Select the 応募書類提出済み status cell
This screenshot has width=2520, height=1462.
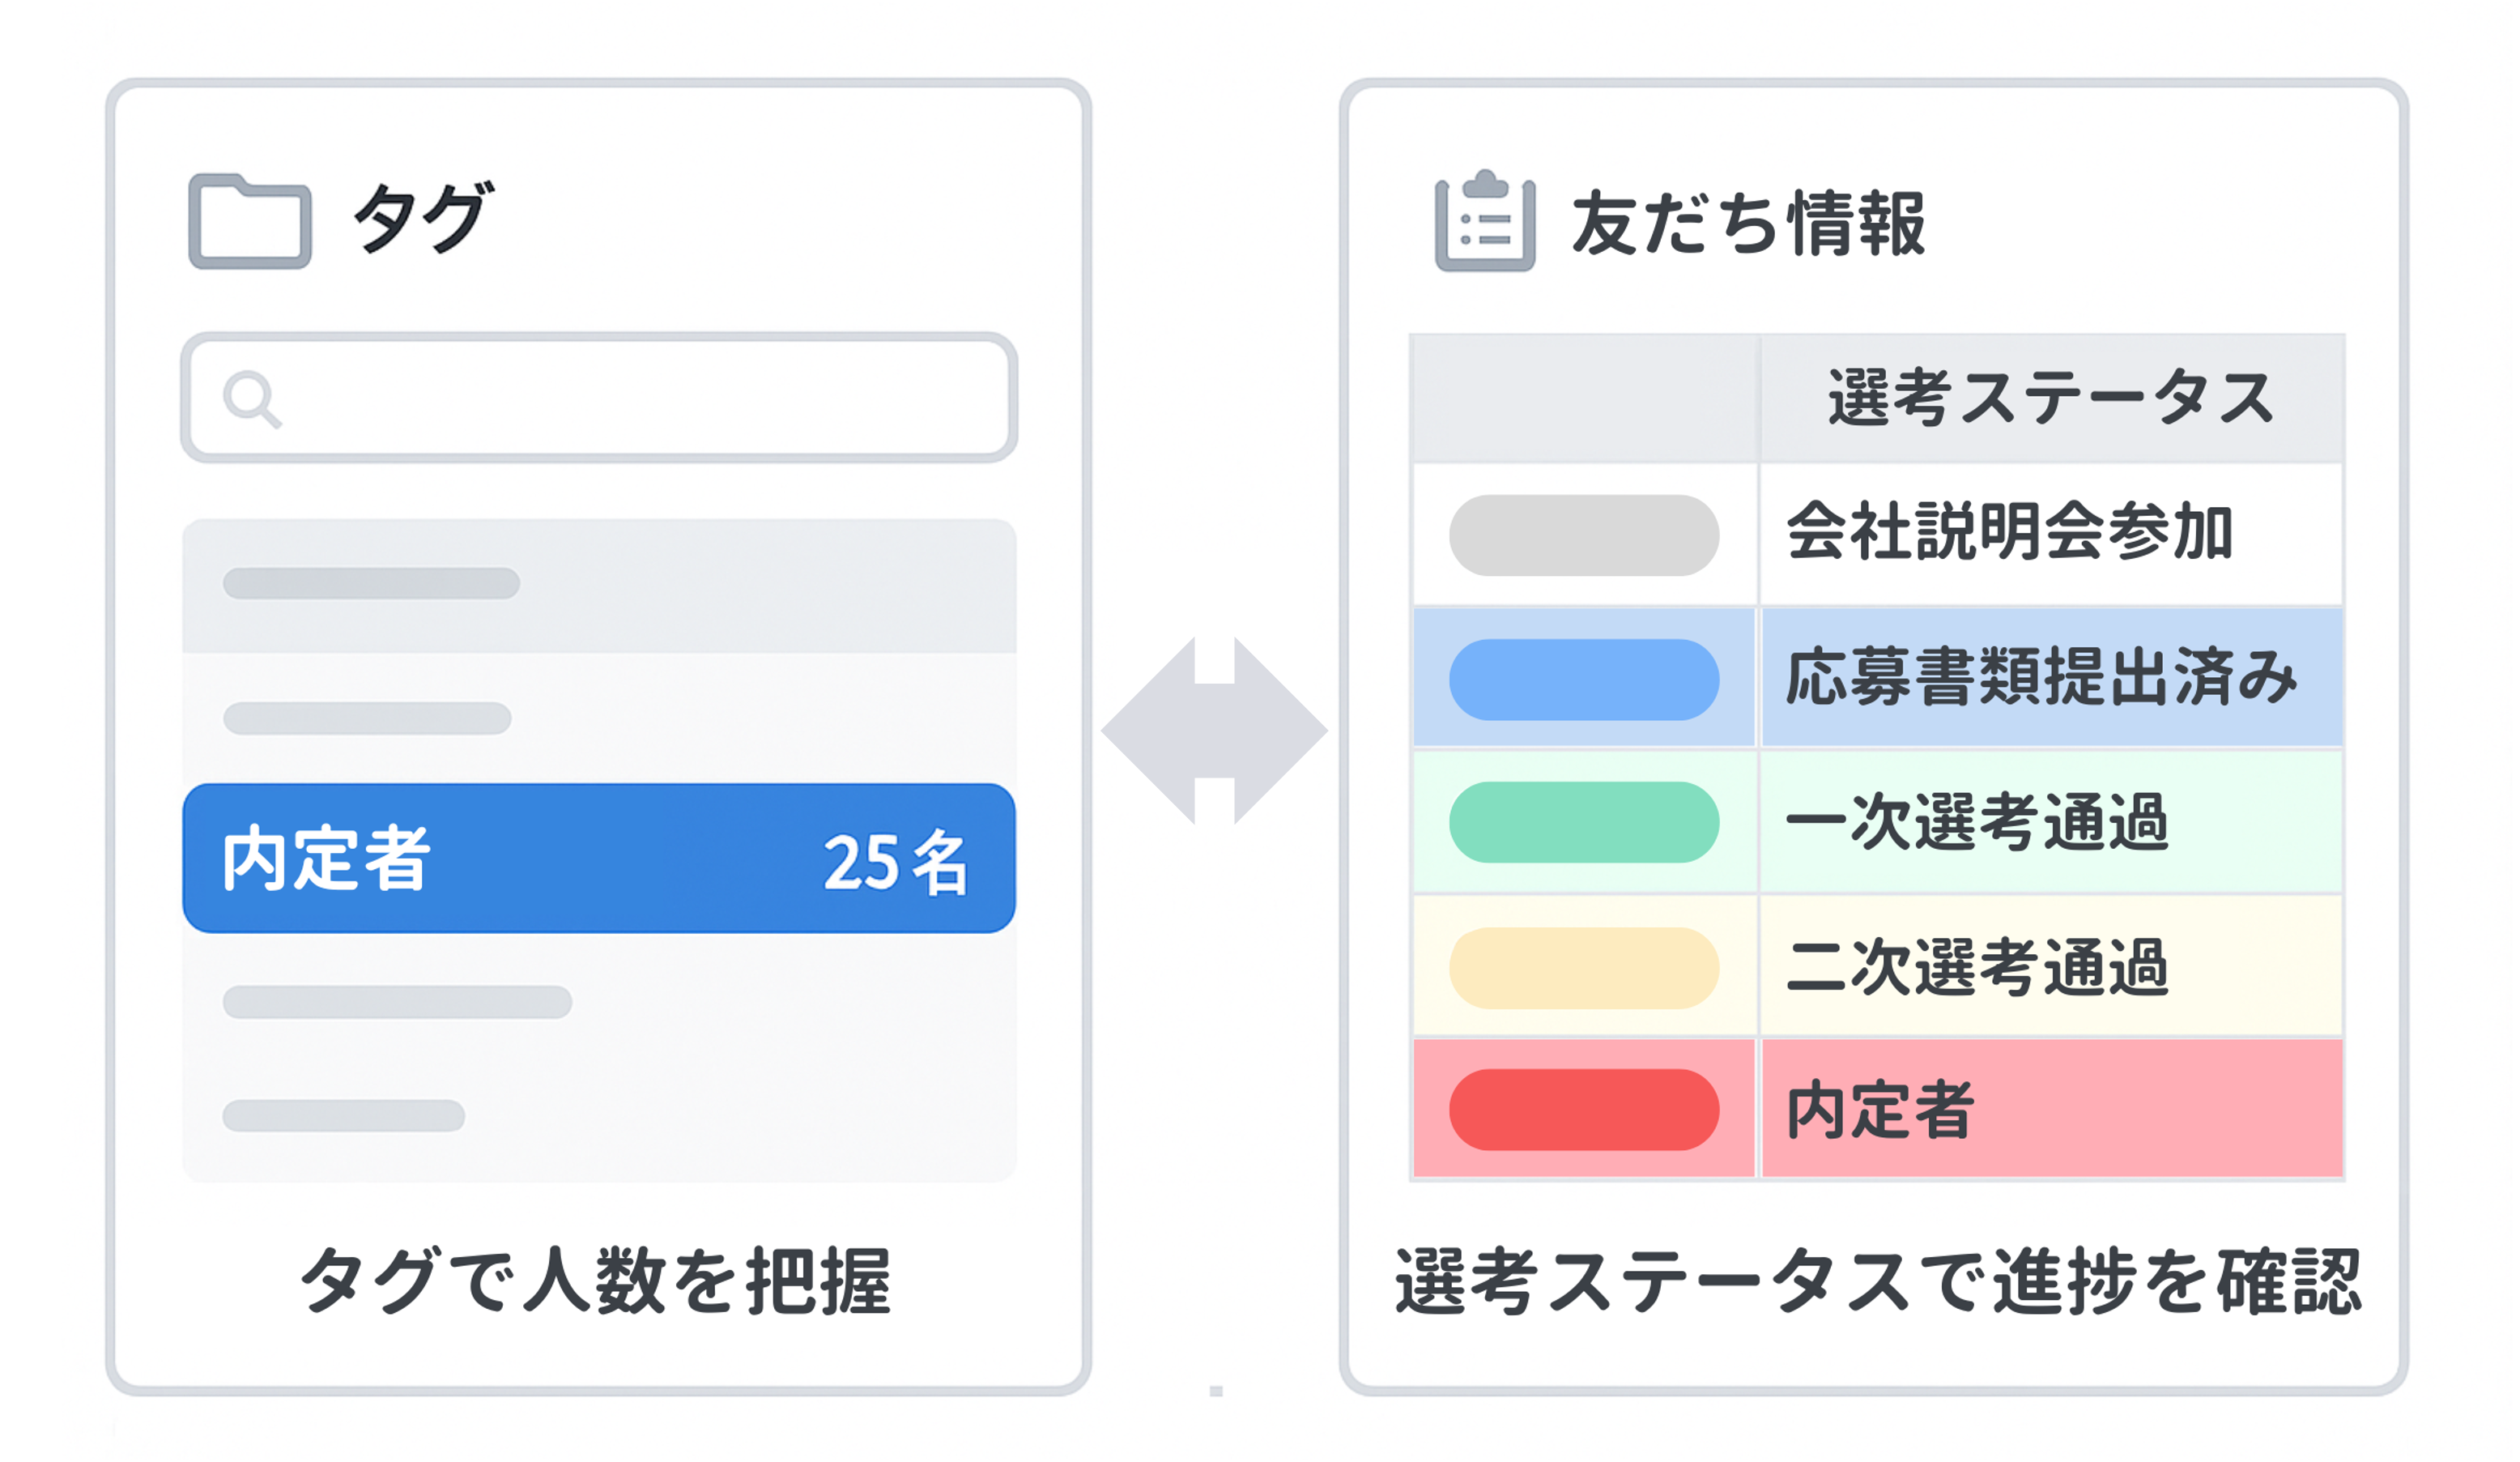tap(2051, 678)
